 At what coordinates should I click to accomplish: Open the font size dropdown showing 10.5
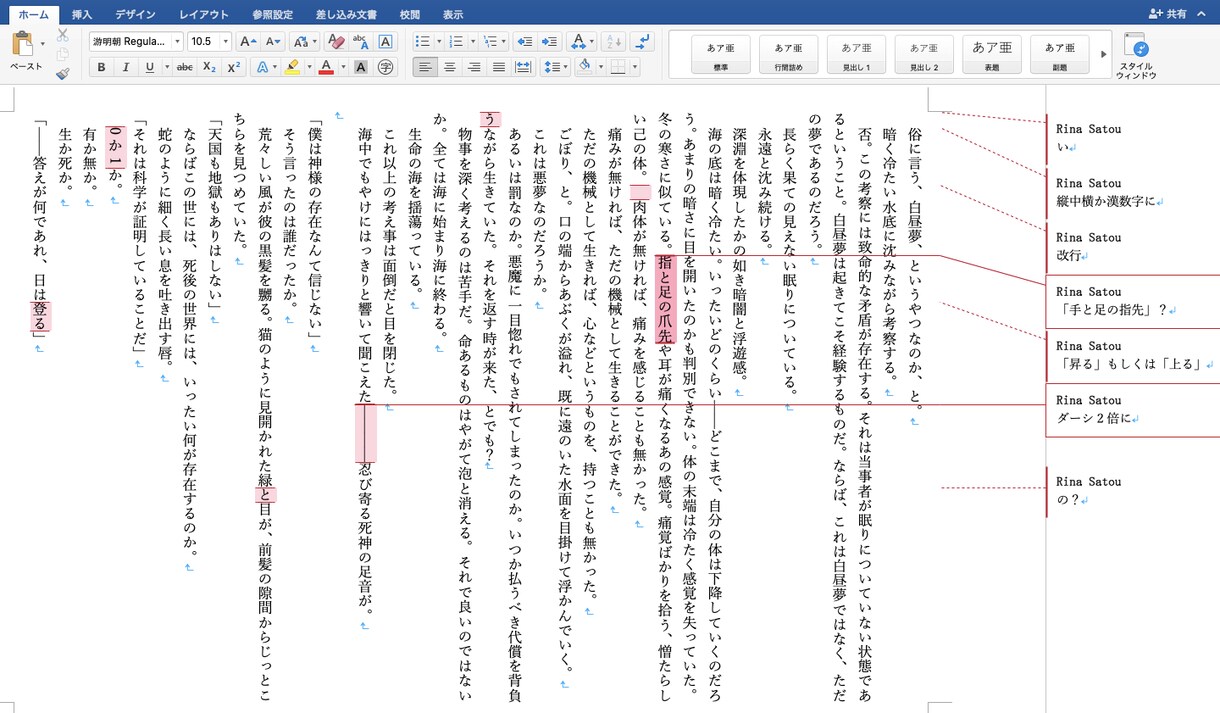[x=225, y=41]
